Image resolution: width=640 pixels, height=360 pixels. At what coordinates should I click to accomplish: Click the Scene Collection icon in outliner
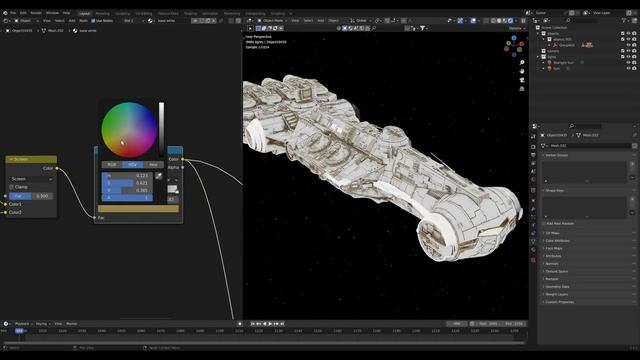tap(538, 27)
